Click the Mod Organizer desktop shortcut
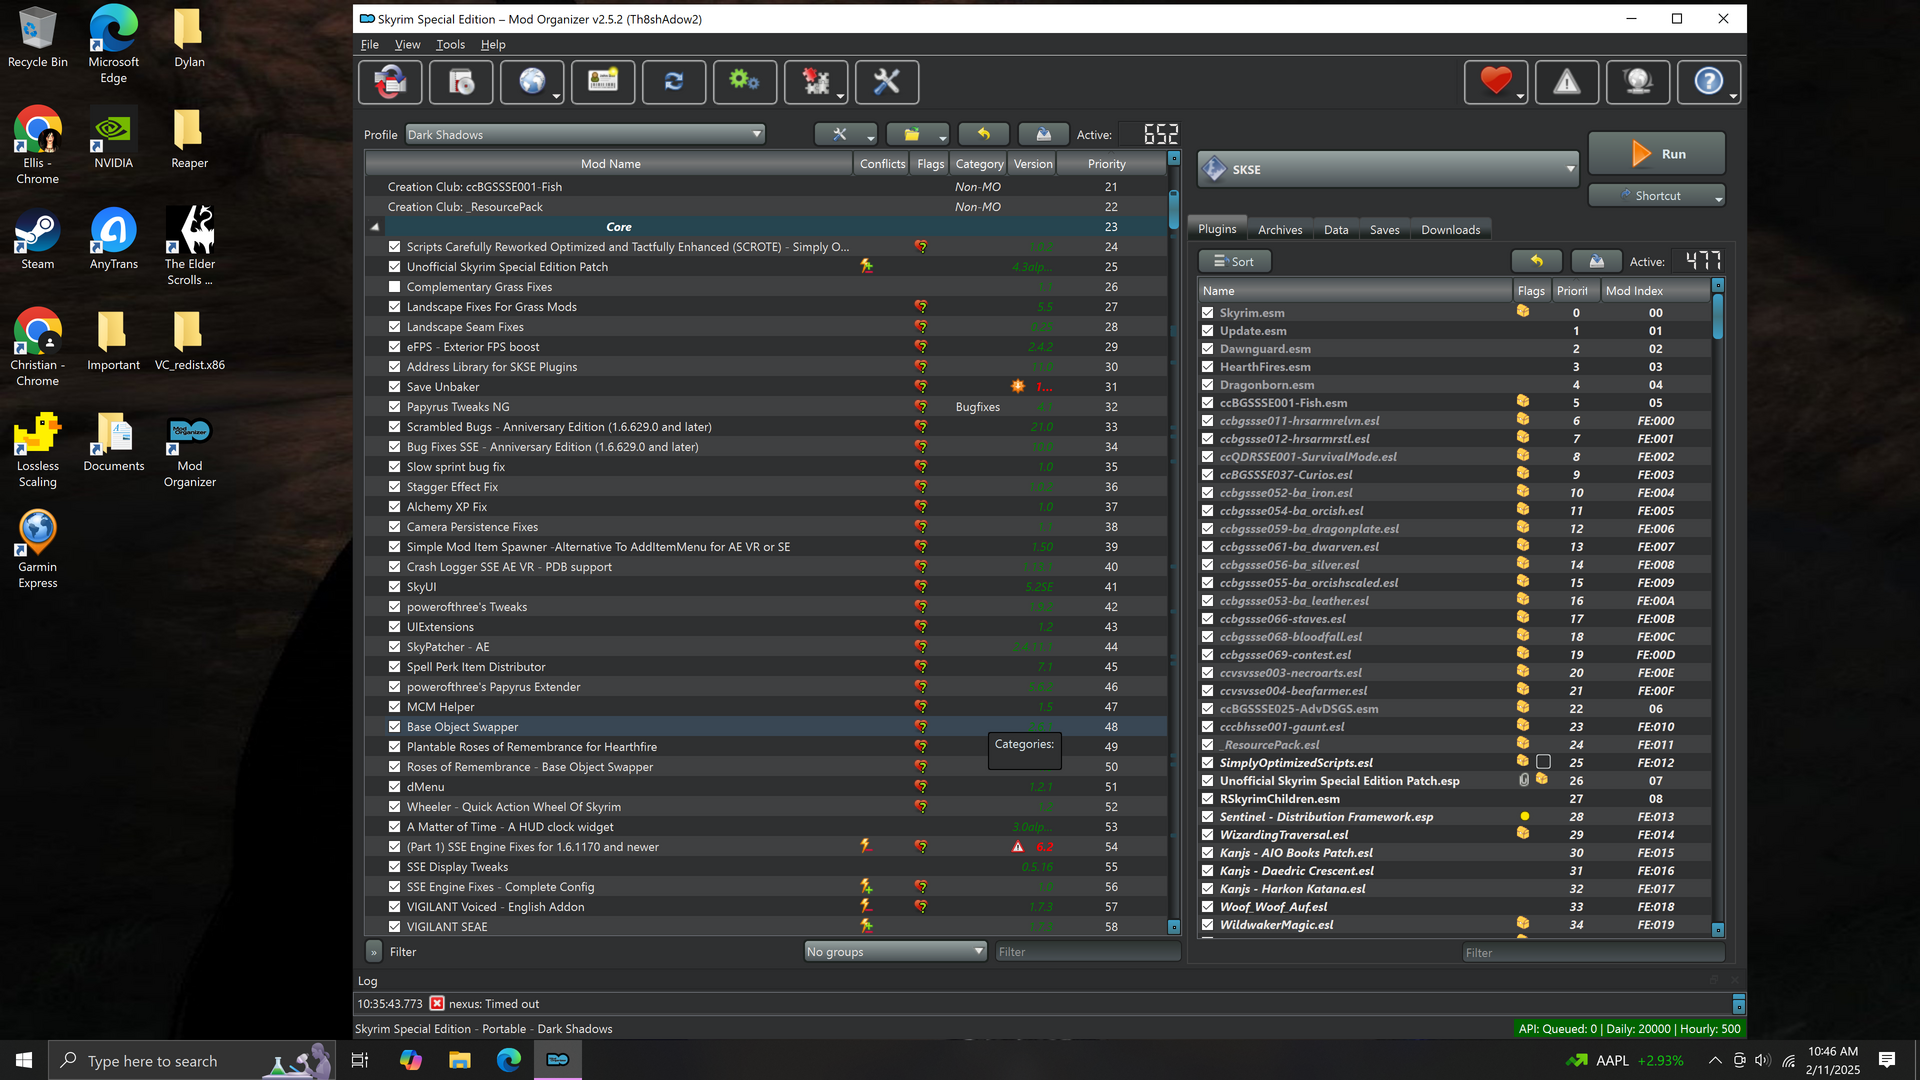The image size is (1920, 1080). tap(189, 450)
